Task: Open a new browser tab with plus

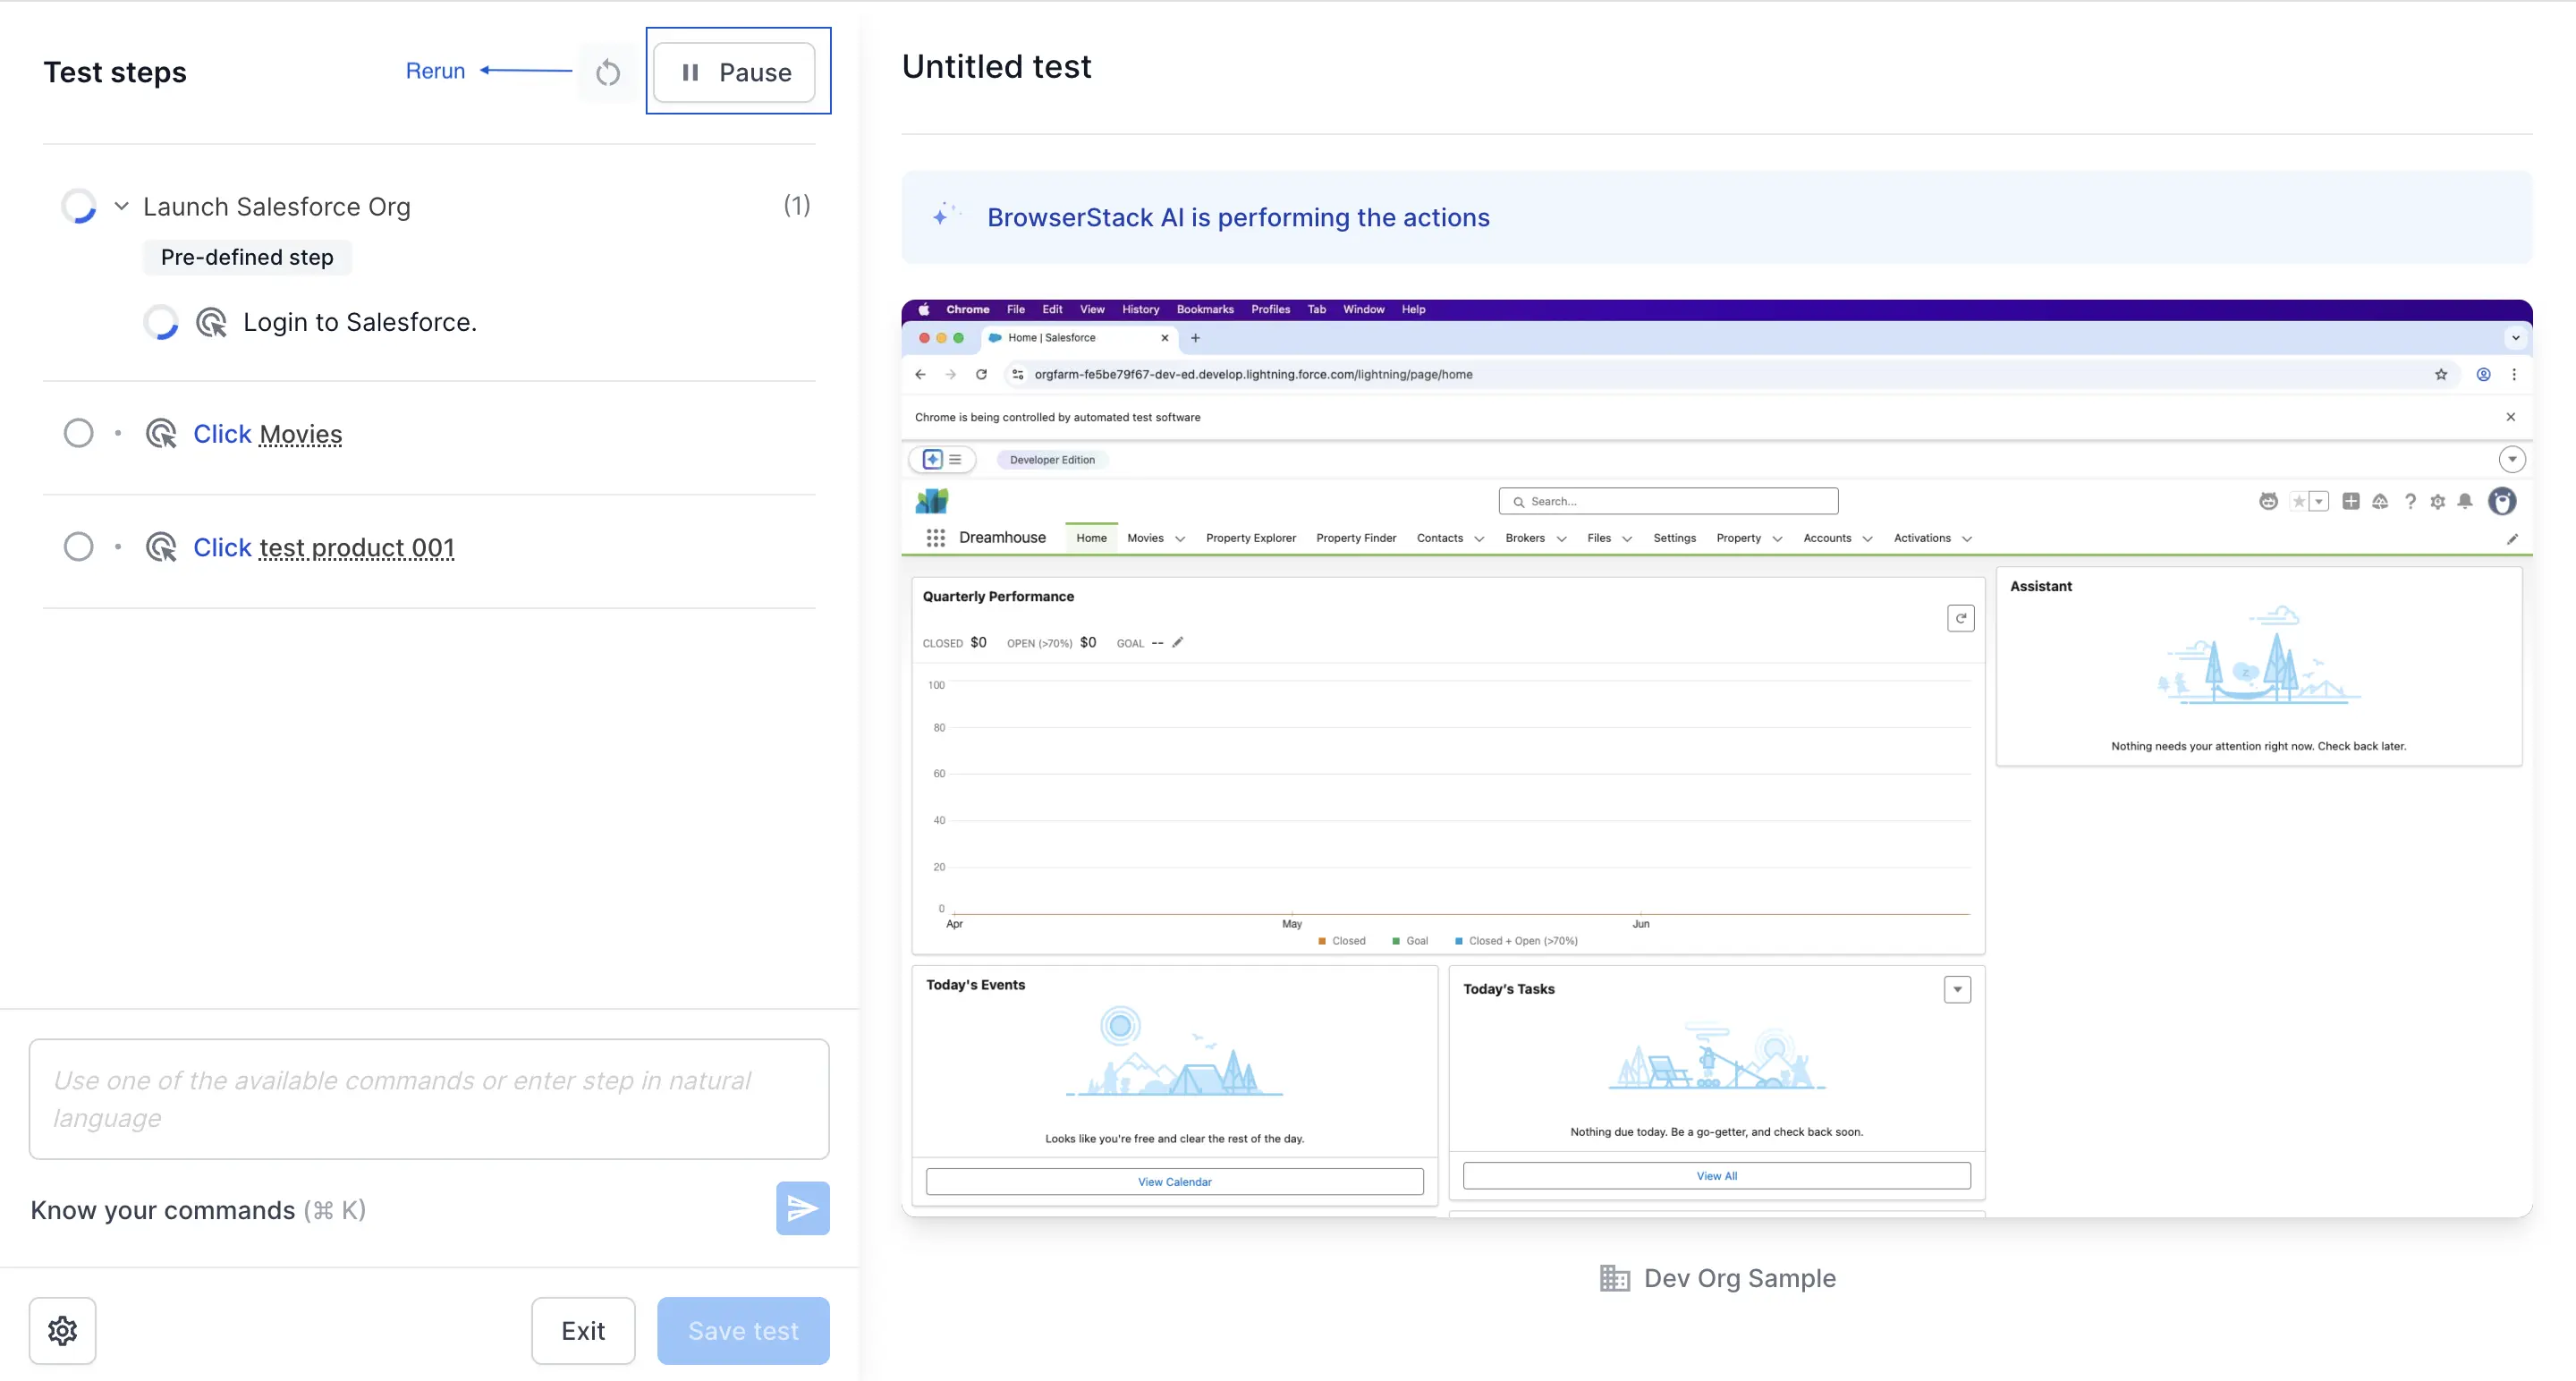Action: click(1195, 338)
